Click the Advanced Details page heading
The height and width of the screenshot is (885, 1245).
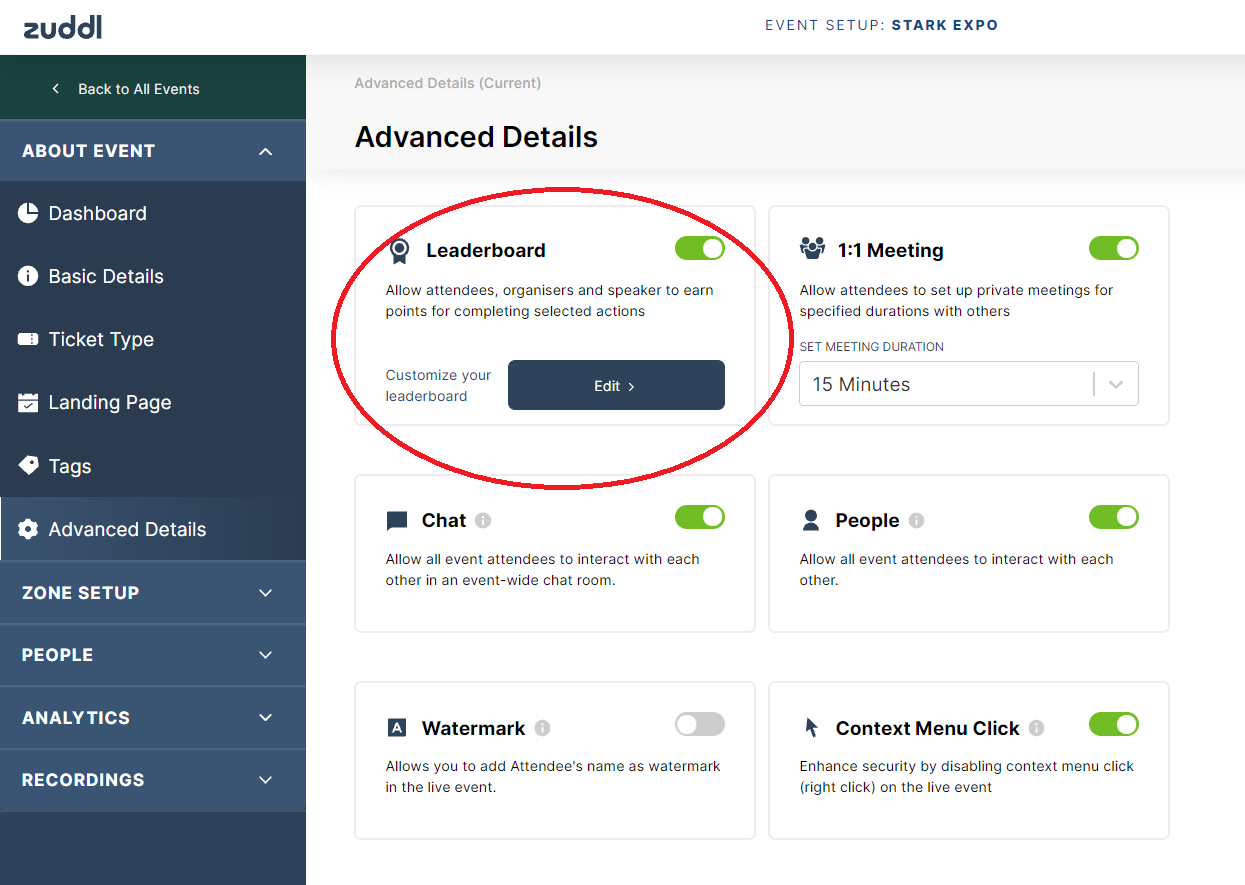(476, 137)
